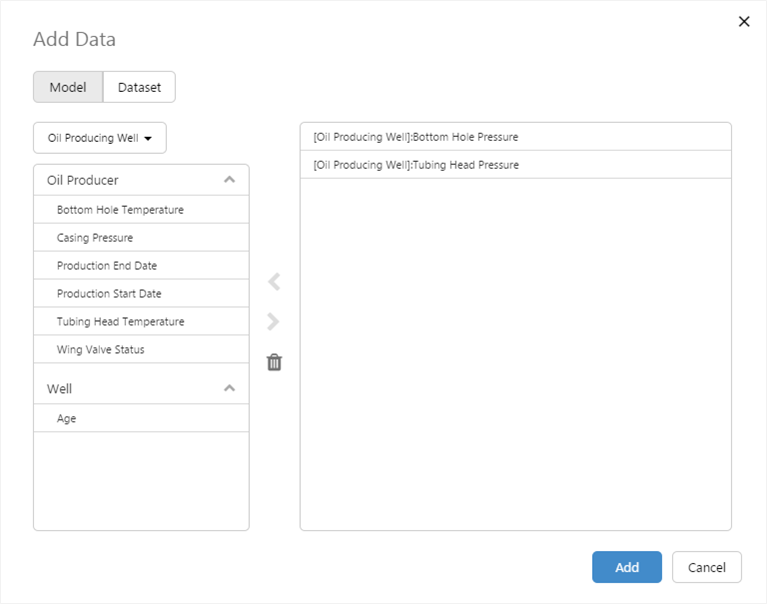
Task: Select the Age property under Well
Action: coord(67,419)
